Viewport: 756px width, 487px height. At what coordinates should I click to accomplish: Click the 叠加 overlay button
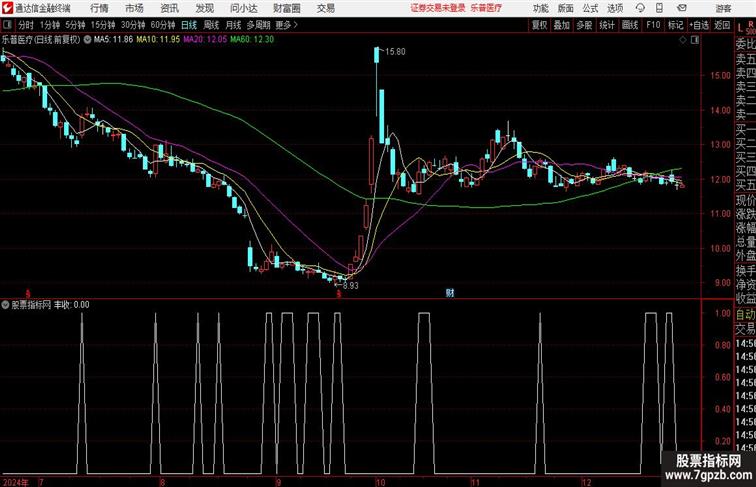(562, 25)
